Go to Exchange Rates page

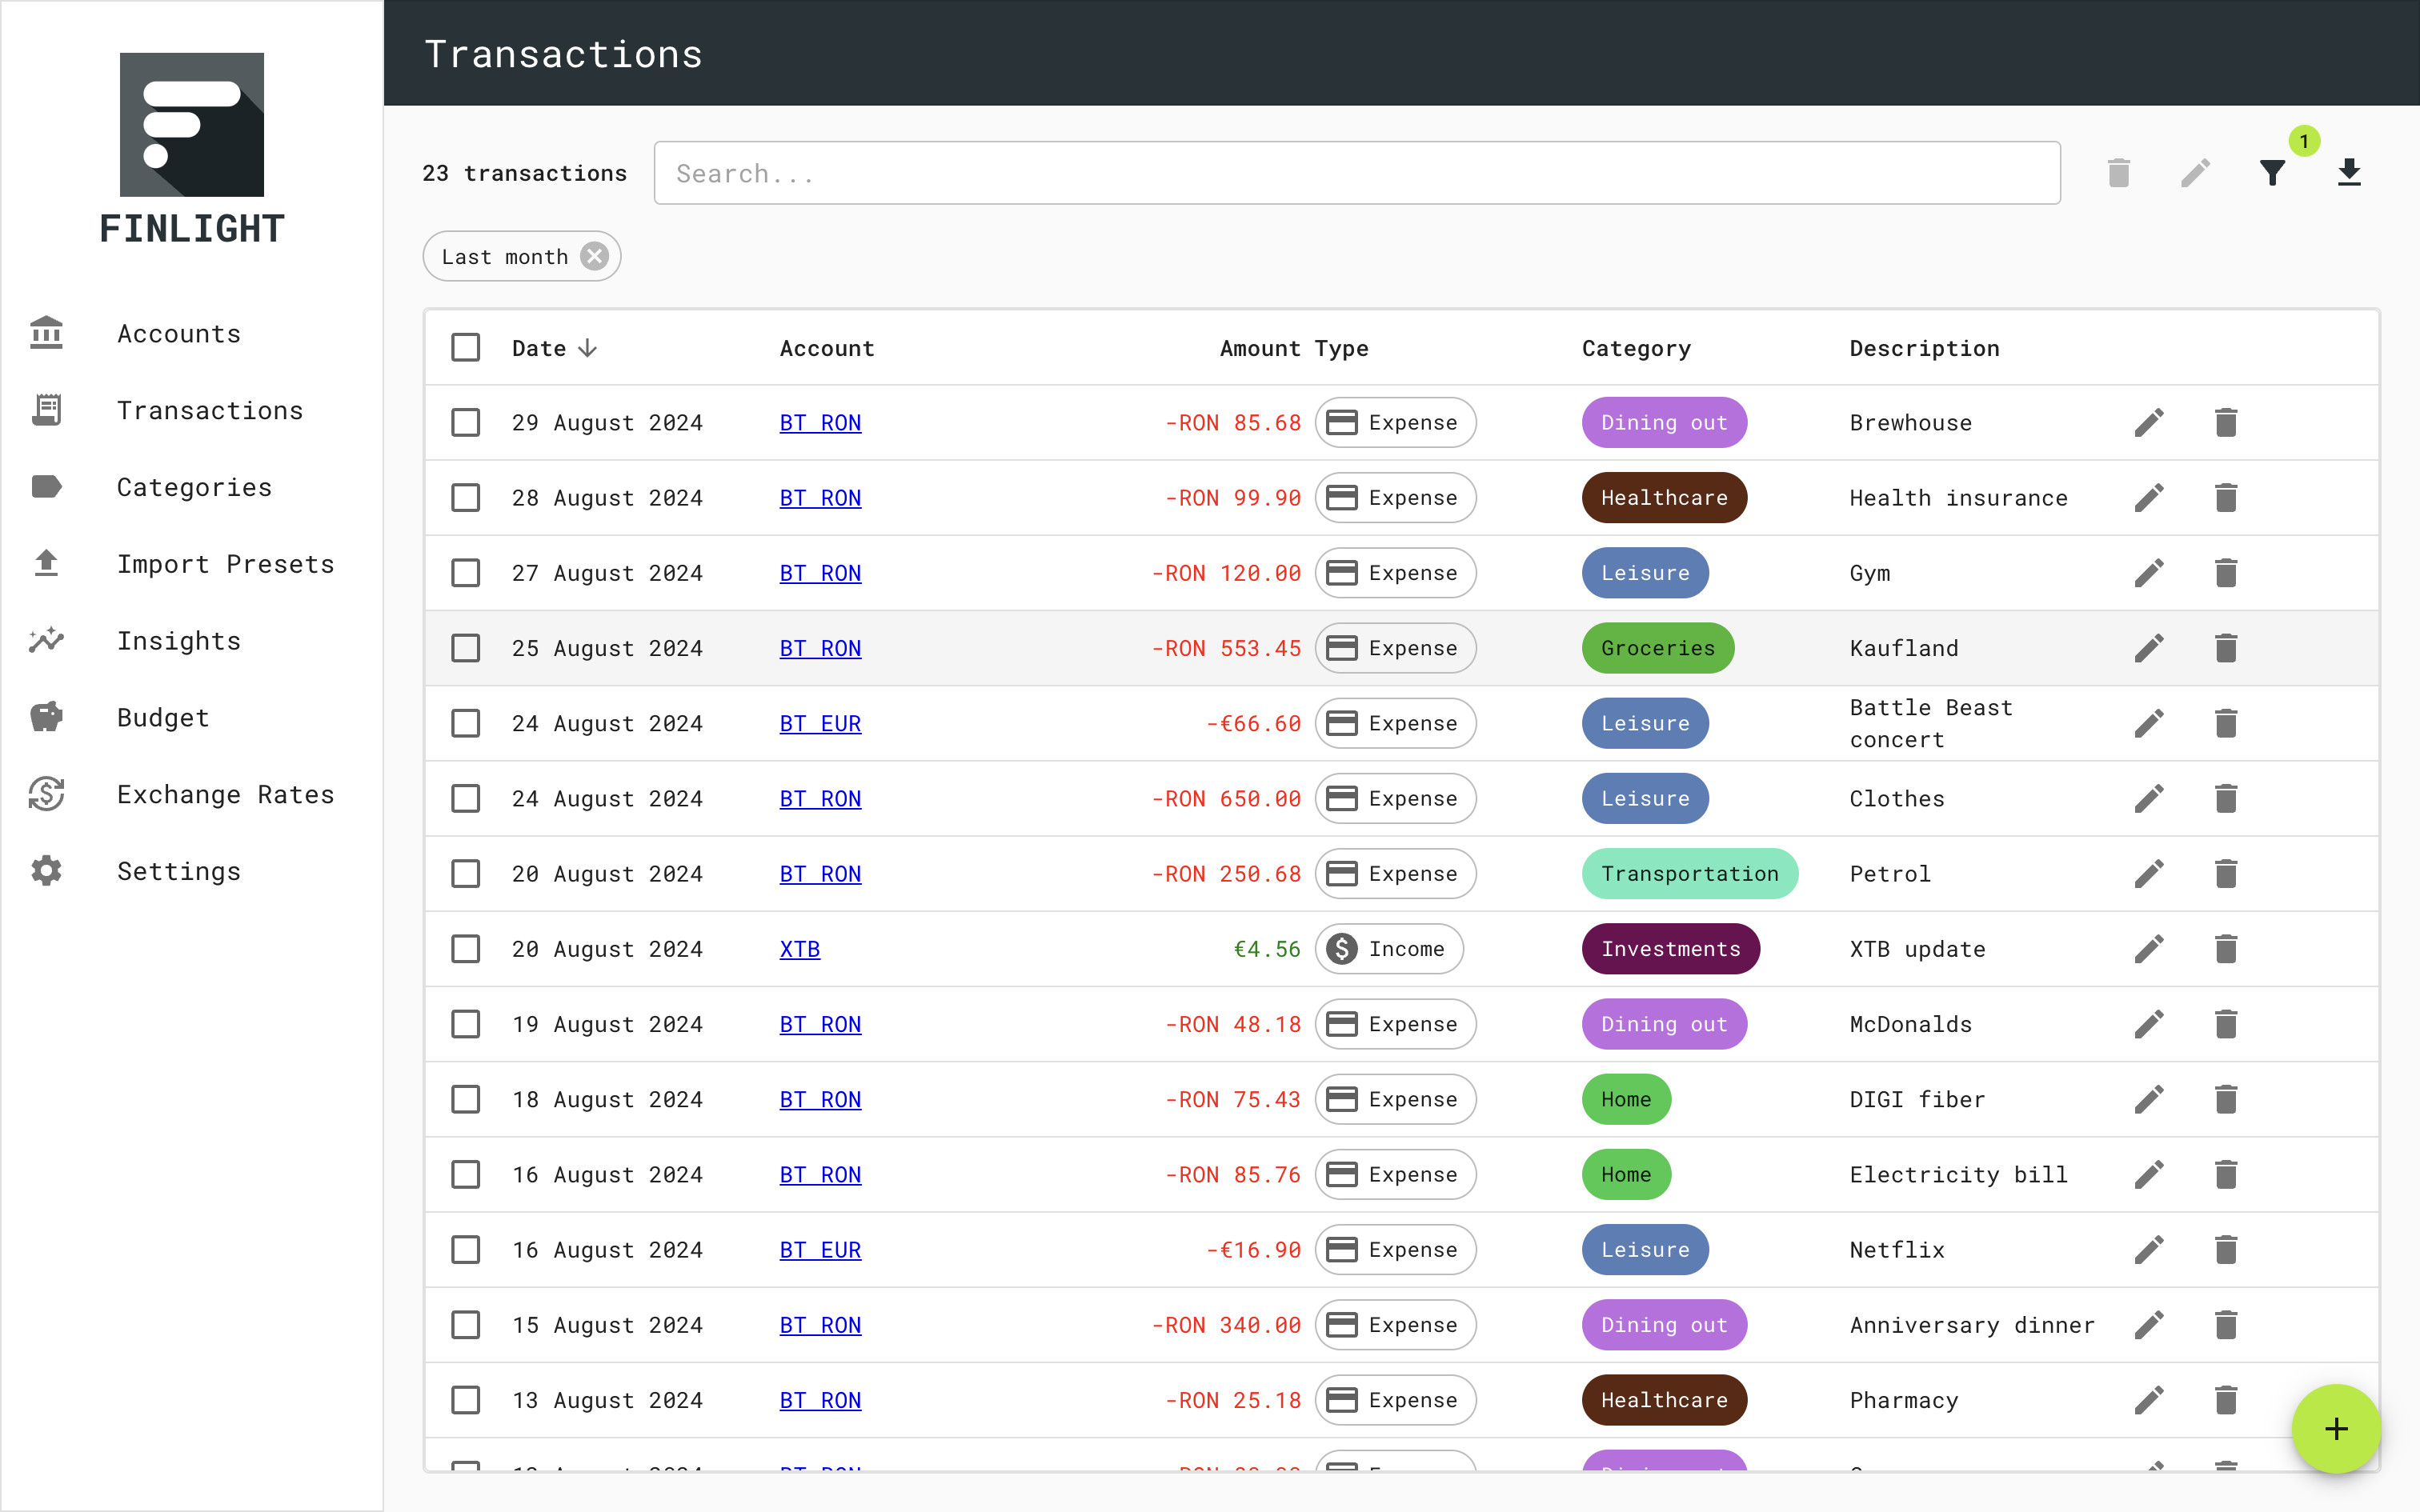225,795
